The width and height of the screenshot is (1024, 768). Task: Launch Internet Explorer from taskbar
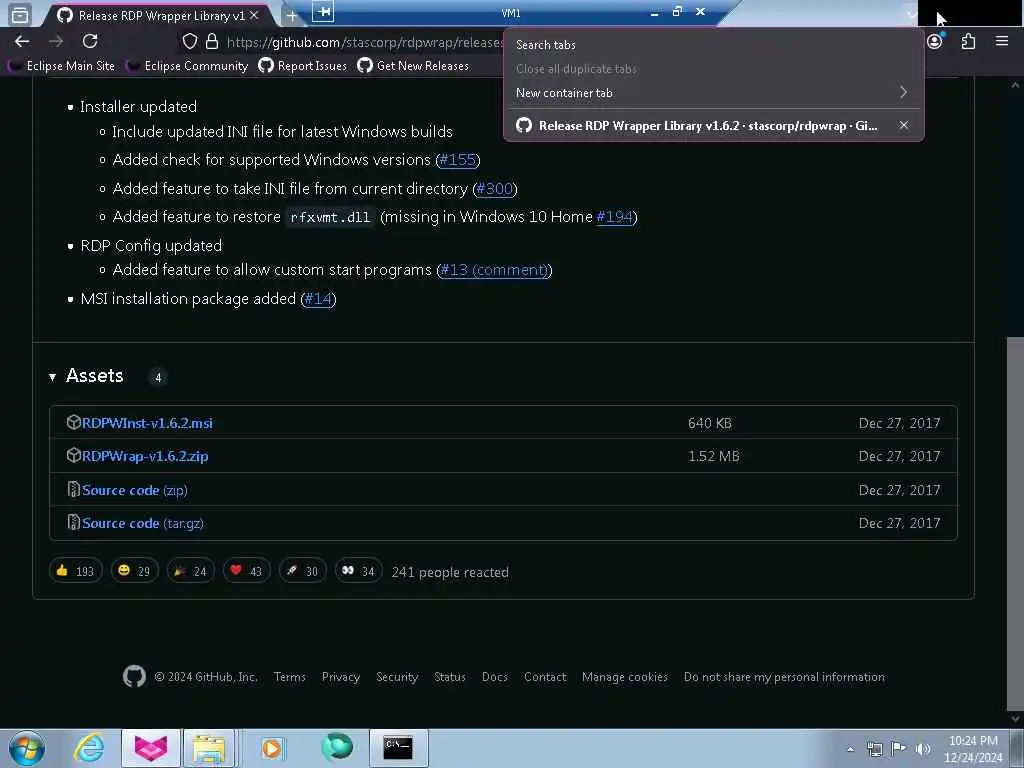[x=89, y=748]
